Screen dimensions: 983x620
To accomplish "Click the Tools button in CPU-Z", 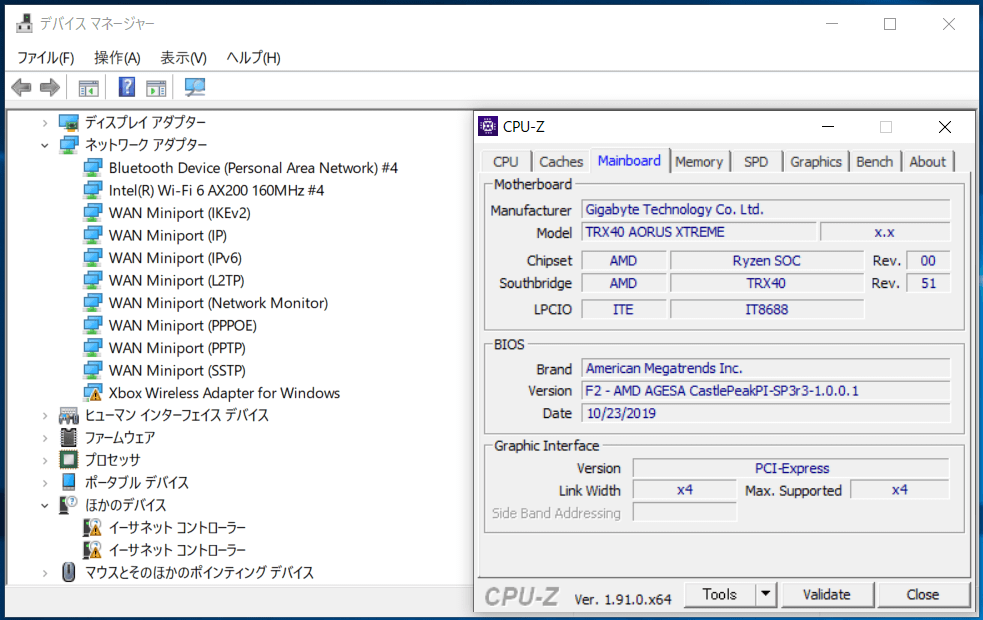I will tap(719, 594).
